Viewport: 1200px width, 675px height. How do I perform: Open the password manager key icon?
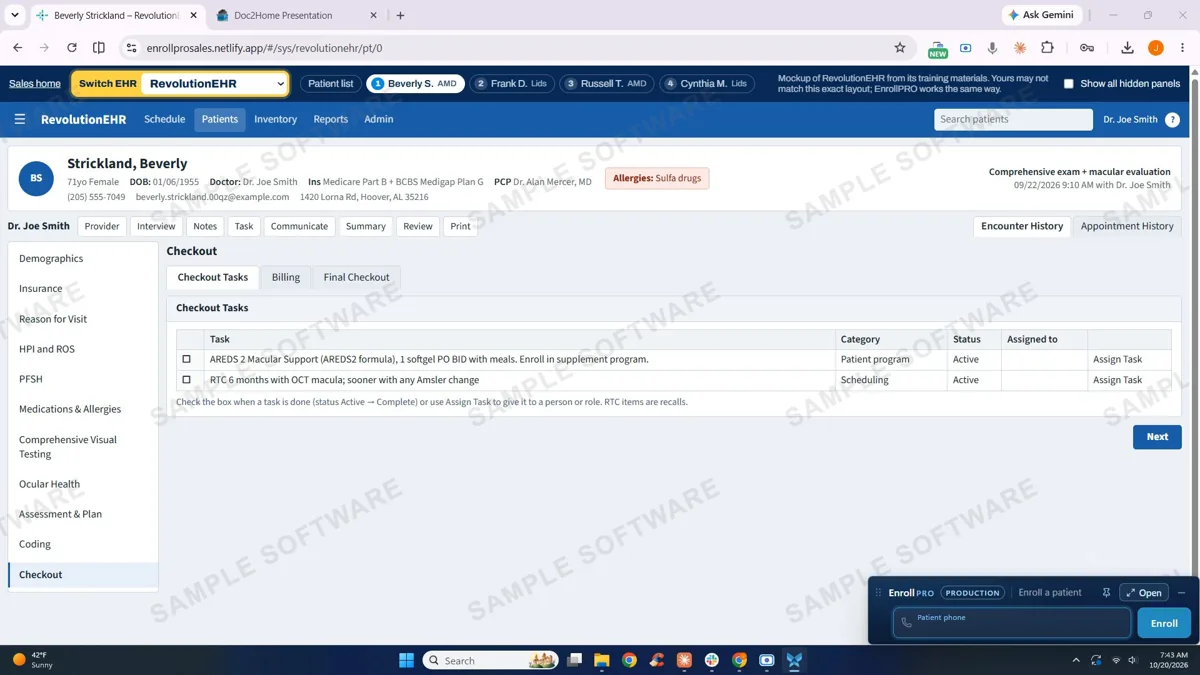pos(1087,48)
